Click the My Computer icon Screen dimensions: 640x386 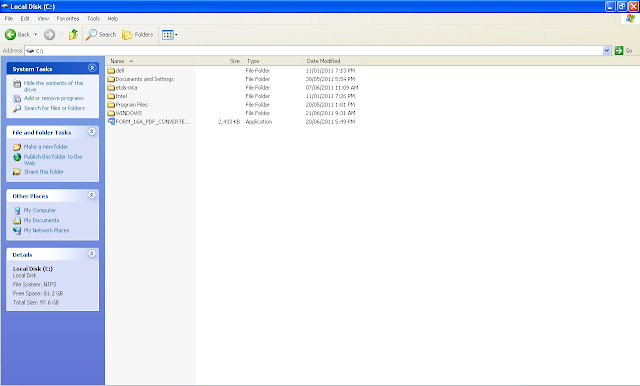(17, 211)
